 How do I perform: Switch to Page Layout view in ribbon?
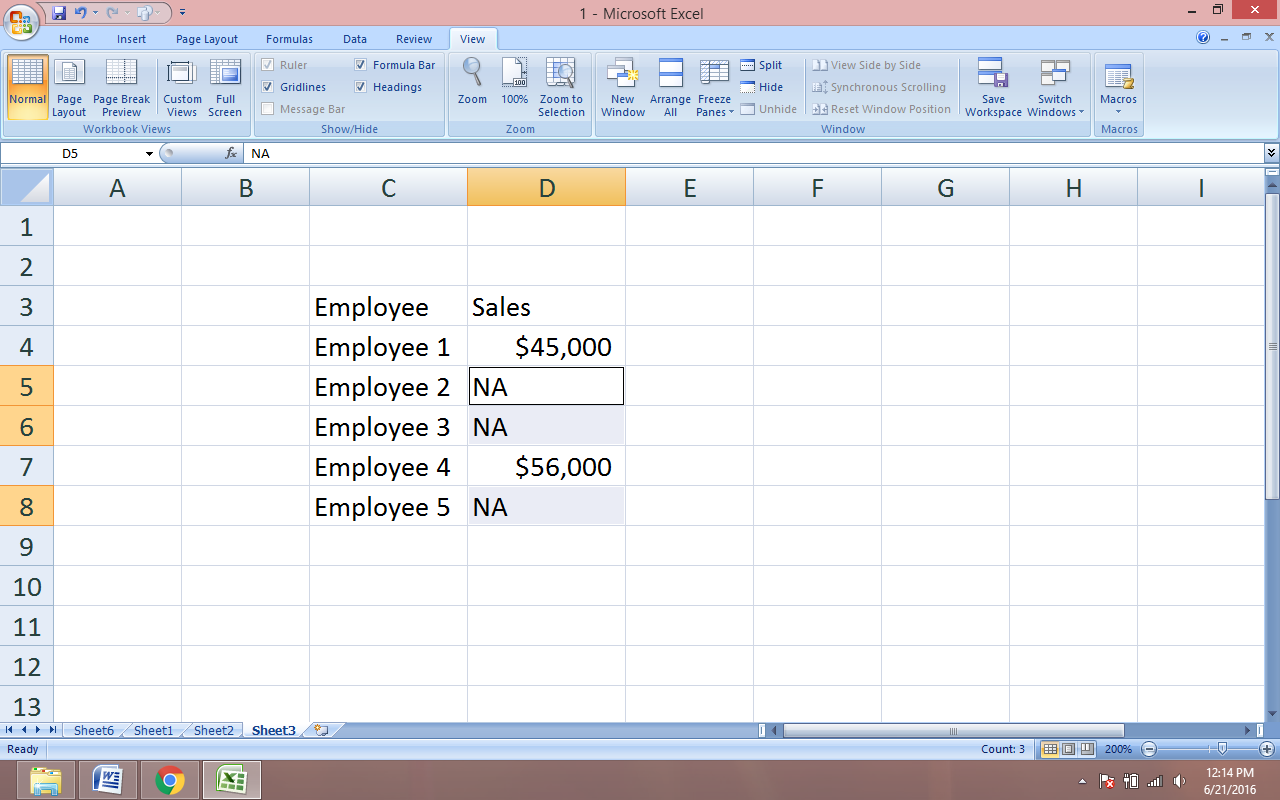coord(69,87)
